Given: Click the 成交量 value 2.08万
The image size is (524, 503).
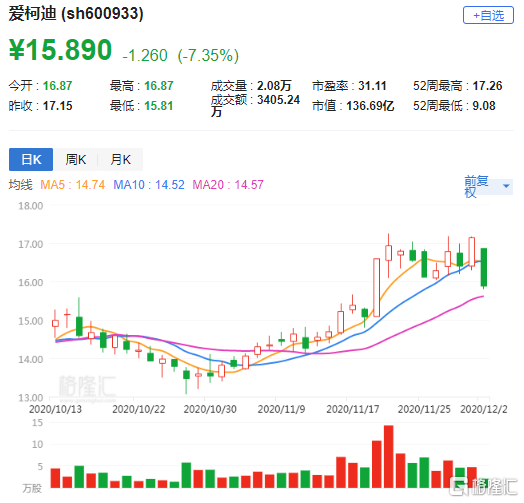Looking at the screenshot, I should pyautogui.click(x=274, y=86).
